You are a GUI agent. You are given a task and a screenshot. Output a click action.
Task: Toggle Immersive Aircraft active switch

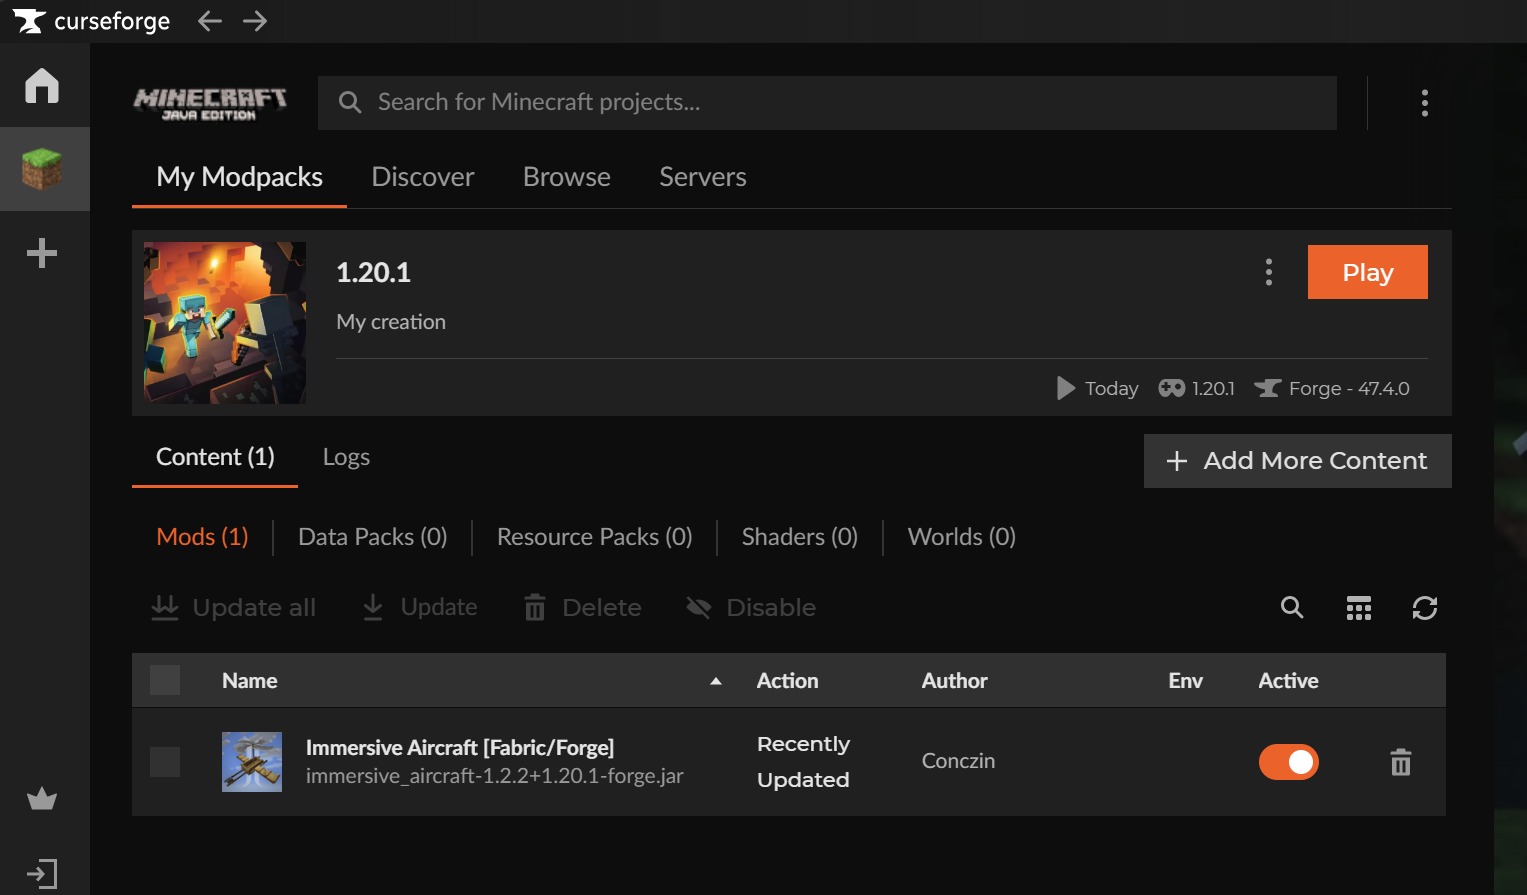point(1289,762)
